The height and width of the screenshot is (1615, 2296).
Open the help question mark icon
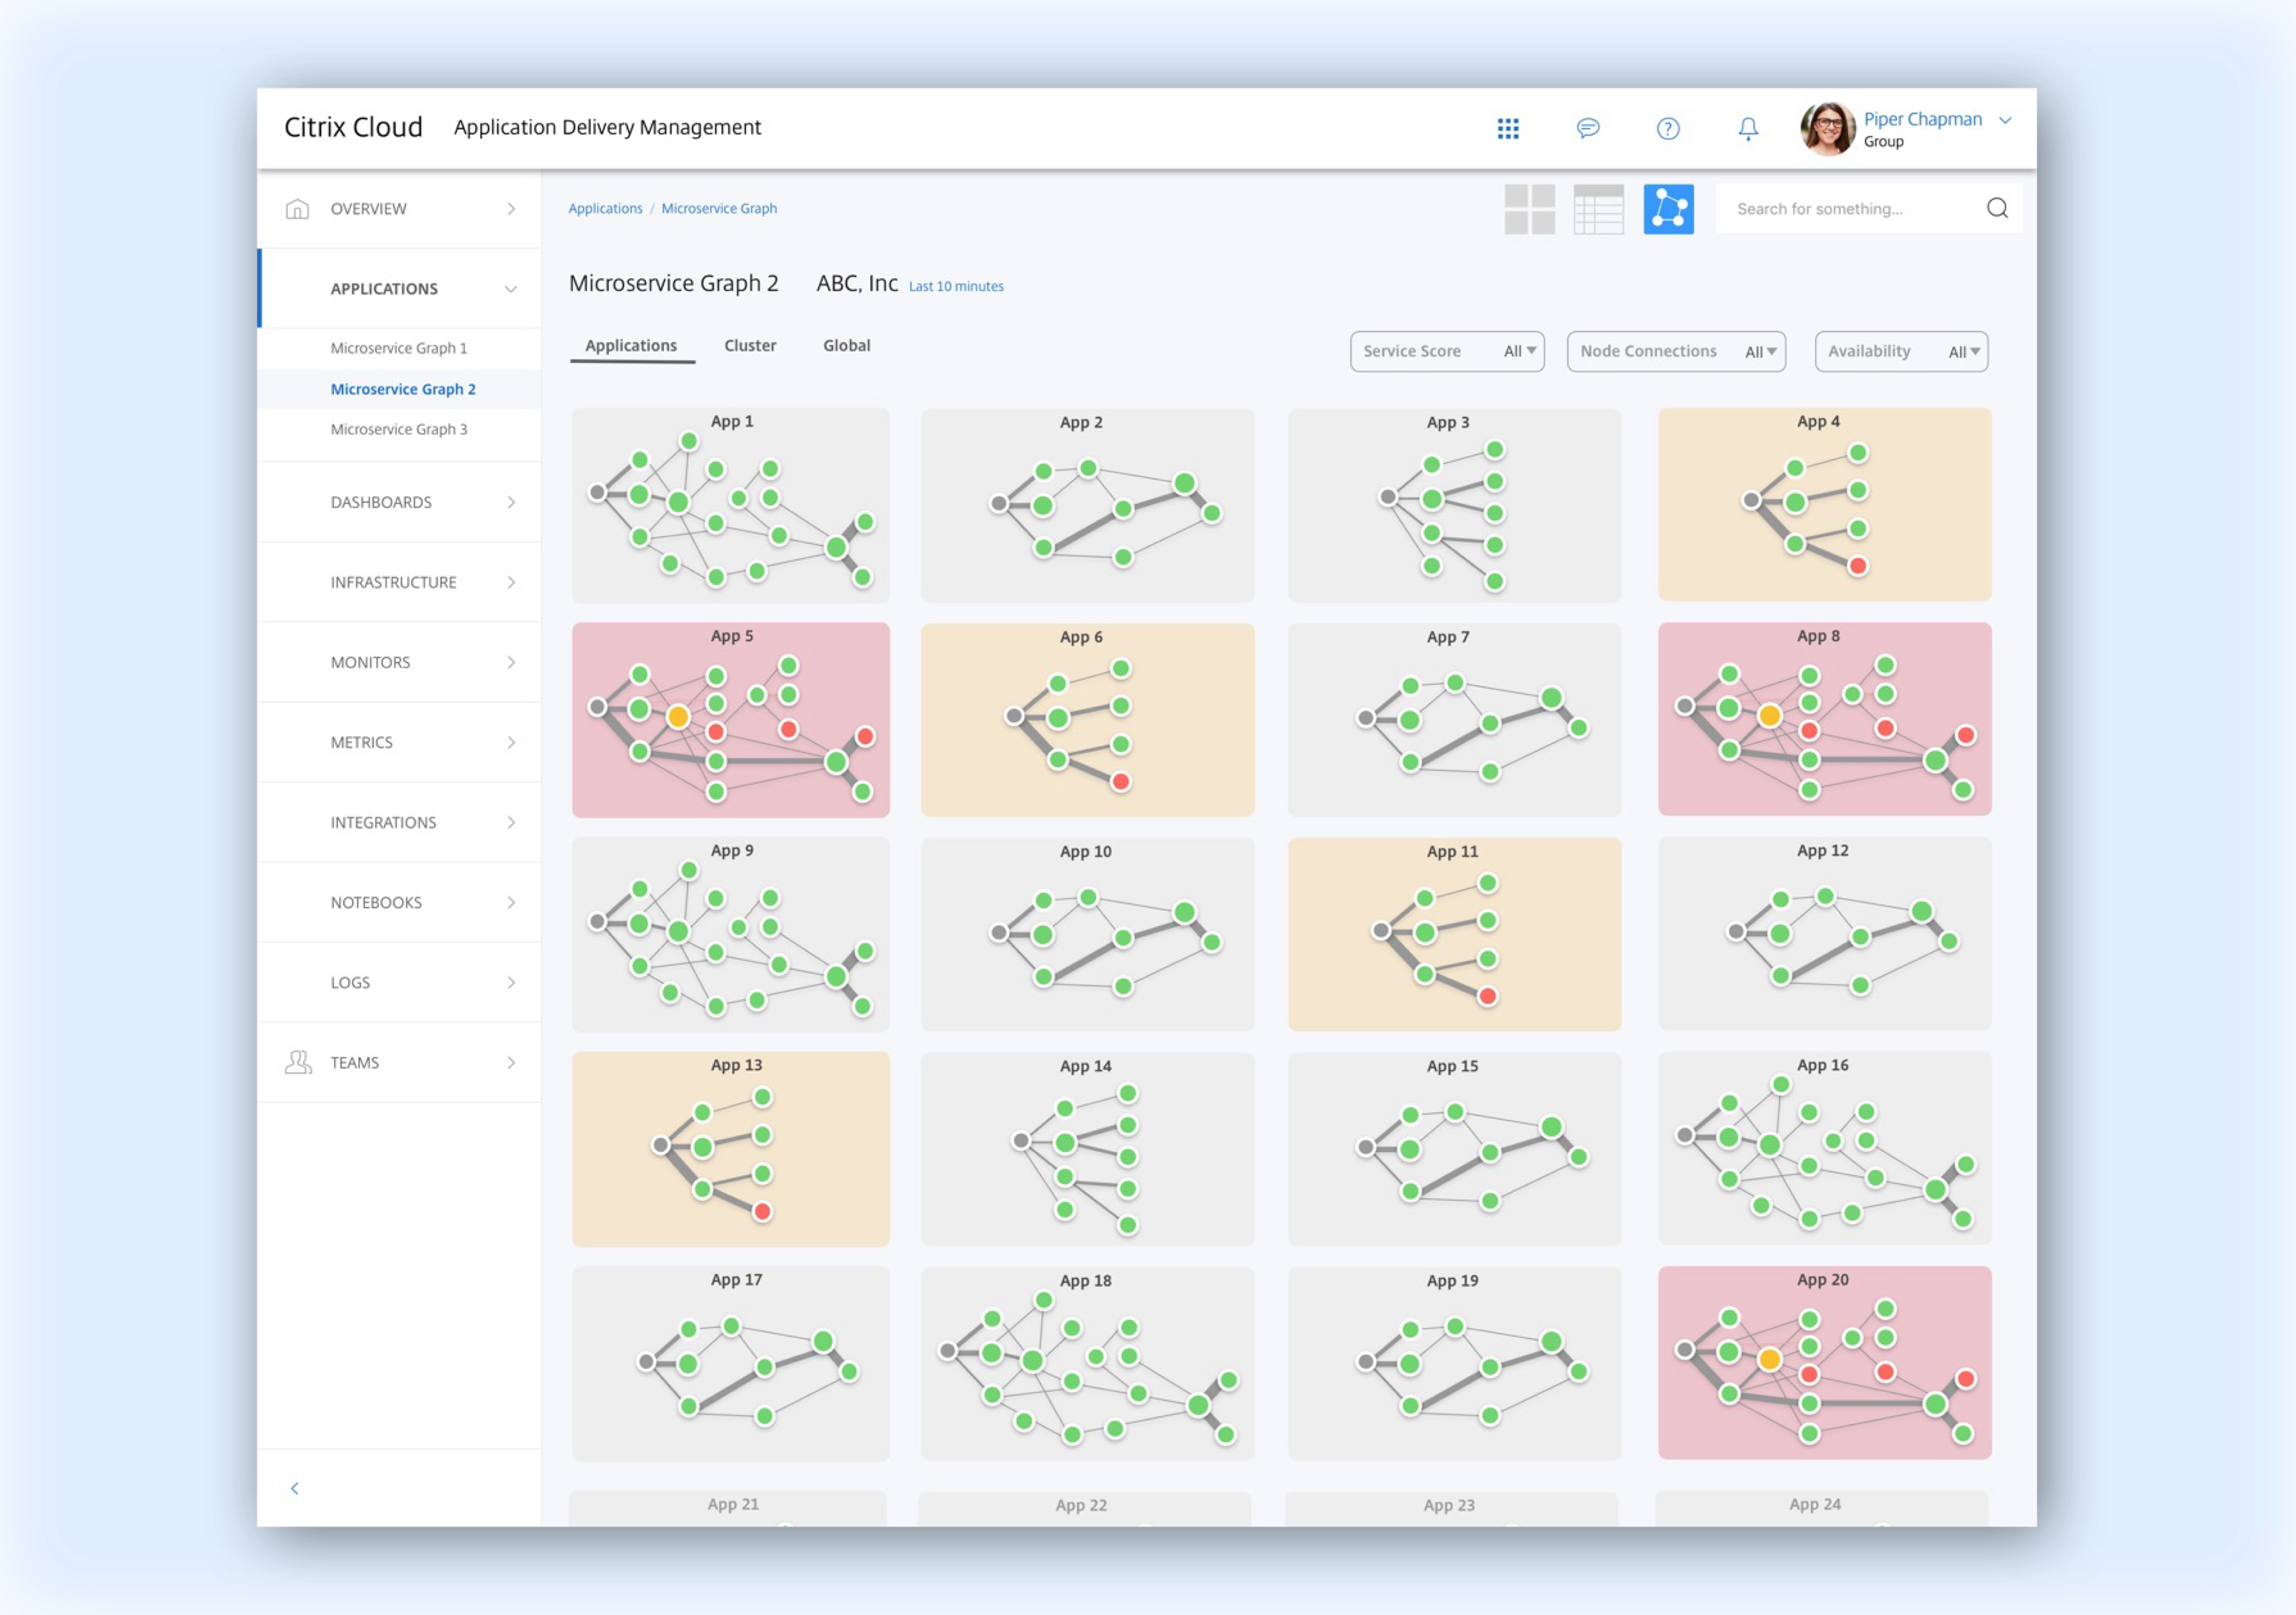point(1668,128)
